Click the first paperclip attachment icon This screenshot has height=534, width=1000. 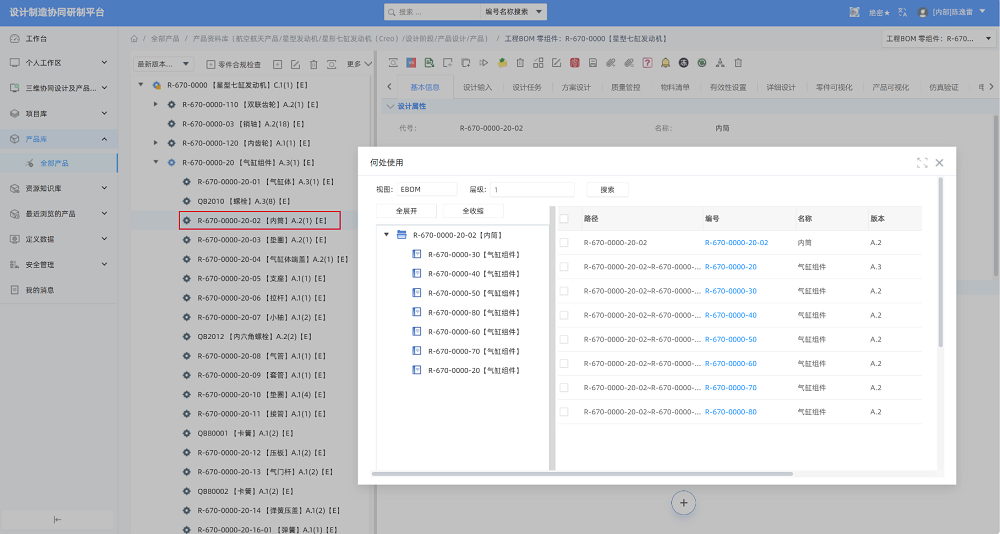click(610, 63)
